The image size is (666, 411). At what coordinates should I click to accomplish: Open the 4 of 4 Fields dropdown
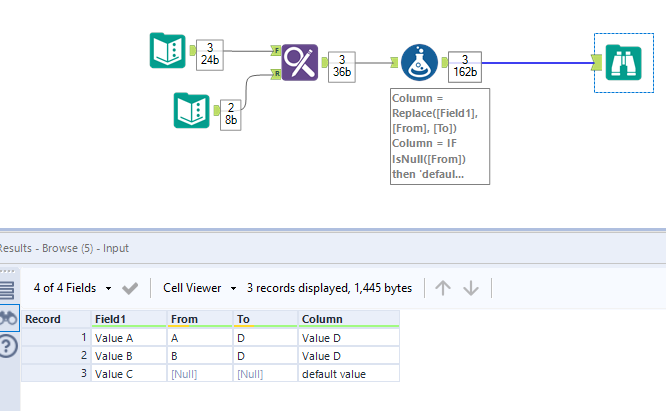(72, 288)
